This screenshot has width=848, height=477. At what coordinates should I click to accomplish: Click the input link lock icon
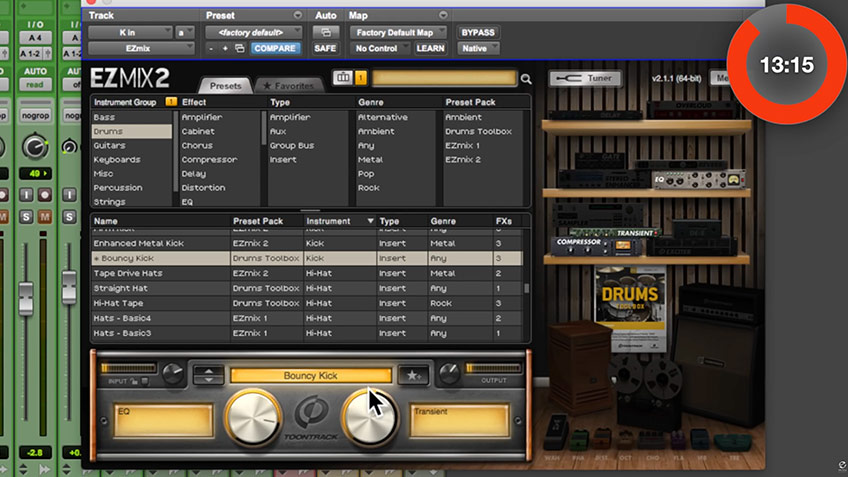coord(134,381)
